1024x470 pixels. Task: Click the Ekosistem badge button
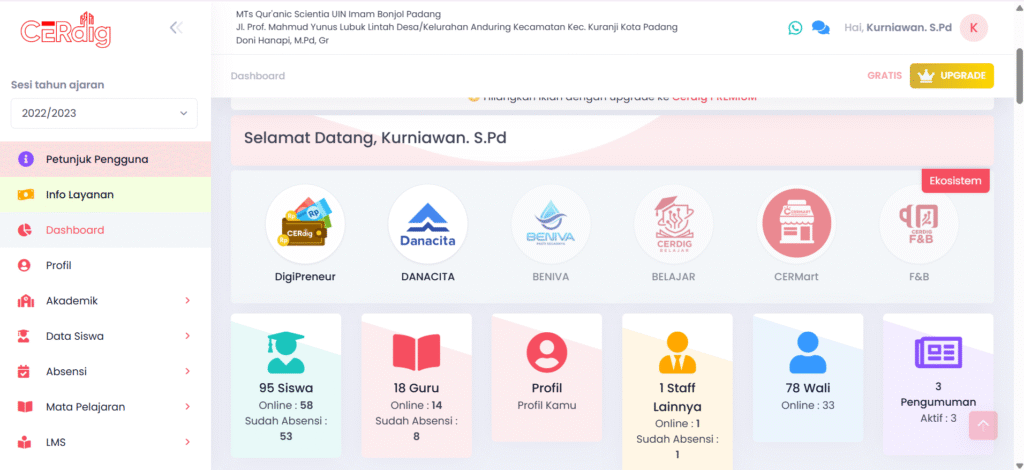tap(955, 181)
